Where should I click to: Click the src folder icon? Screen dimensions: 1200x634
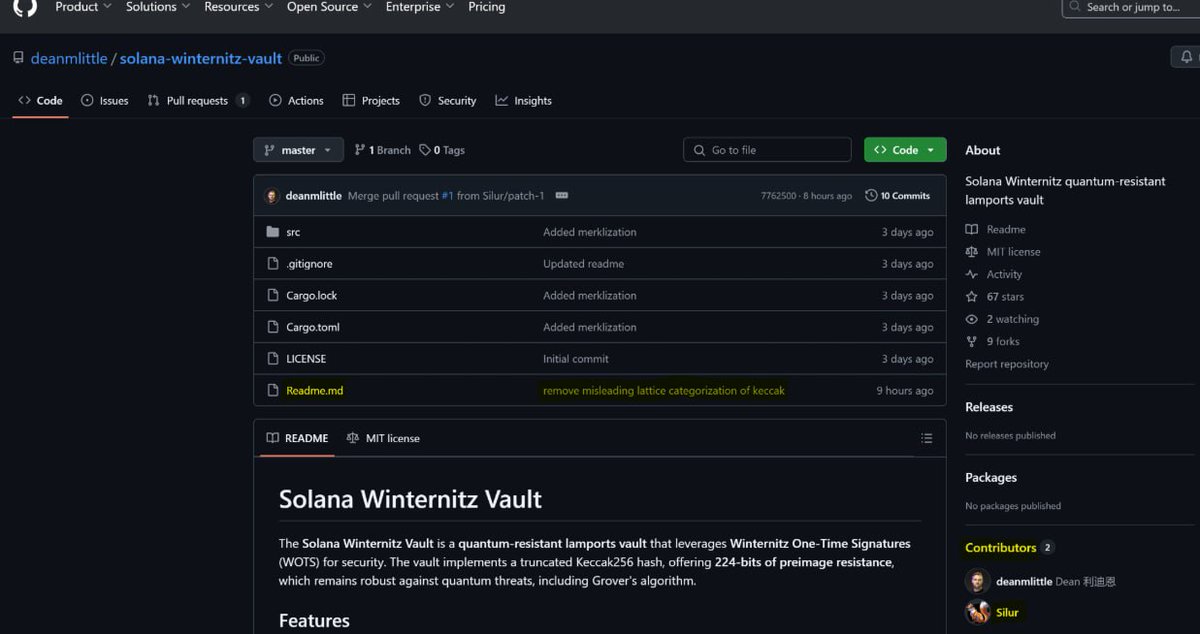pyautogui.click(x=272, y=232)
